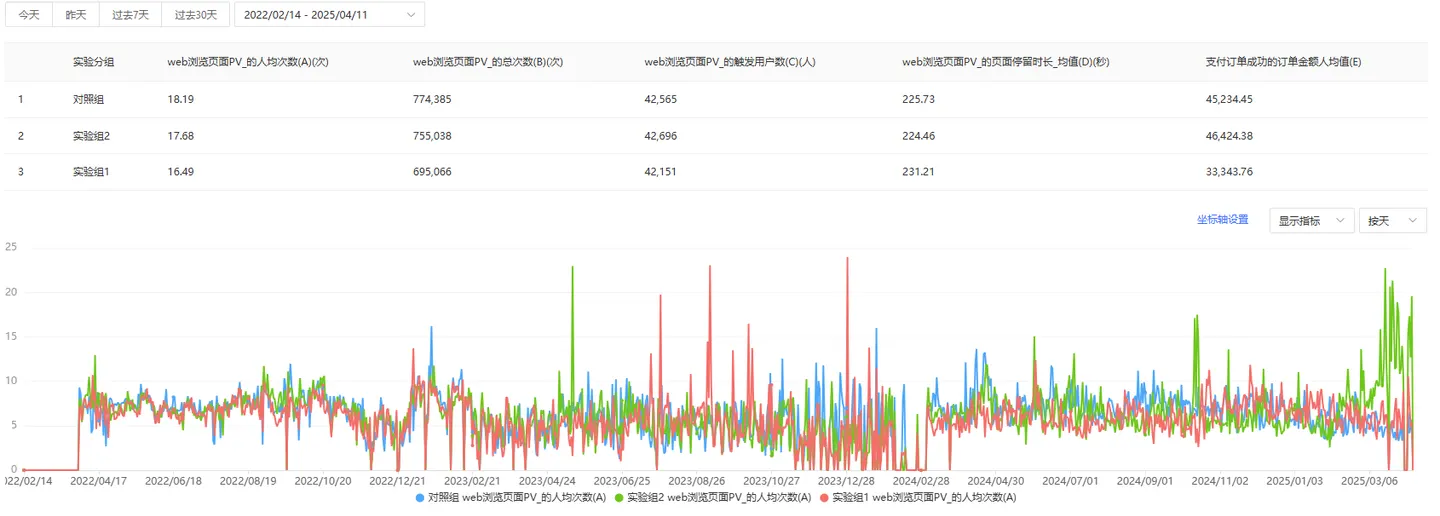Image resolution: width=1440 pixels, height=516 pixels.
Task: Toggle 实验组2 series legend green dot
Action: tap(619, 497)
